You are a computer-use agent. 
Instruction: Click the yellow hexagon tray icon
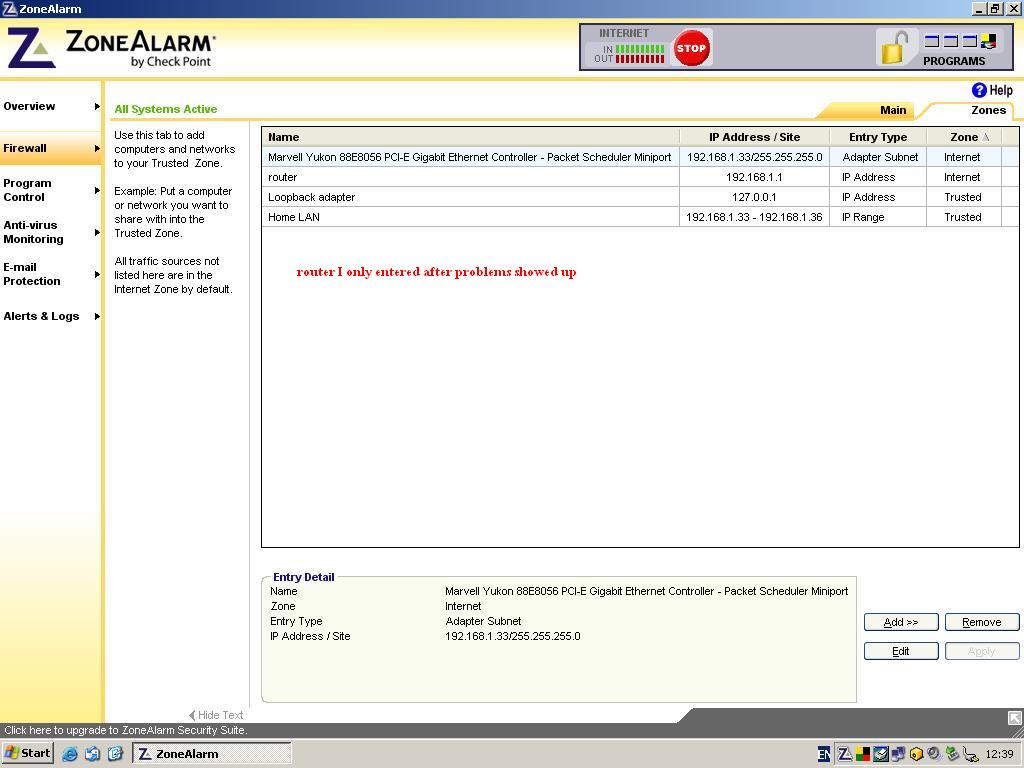pos(916,754)
